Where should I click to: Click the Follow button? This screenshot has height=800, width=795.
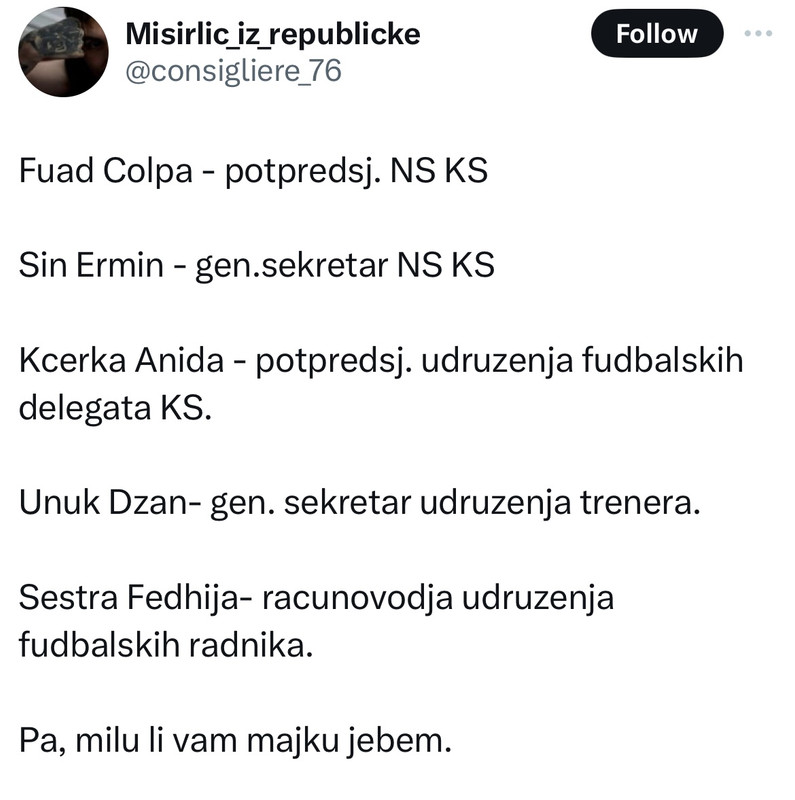(657, 34)
